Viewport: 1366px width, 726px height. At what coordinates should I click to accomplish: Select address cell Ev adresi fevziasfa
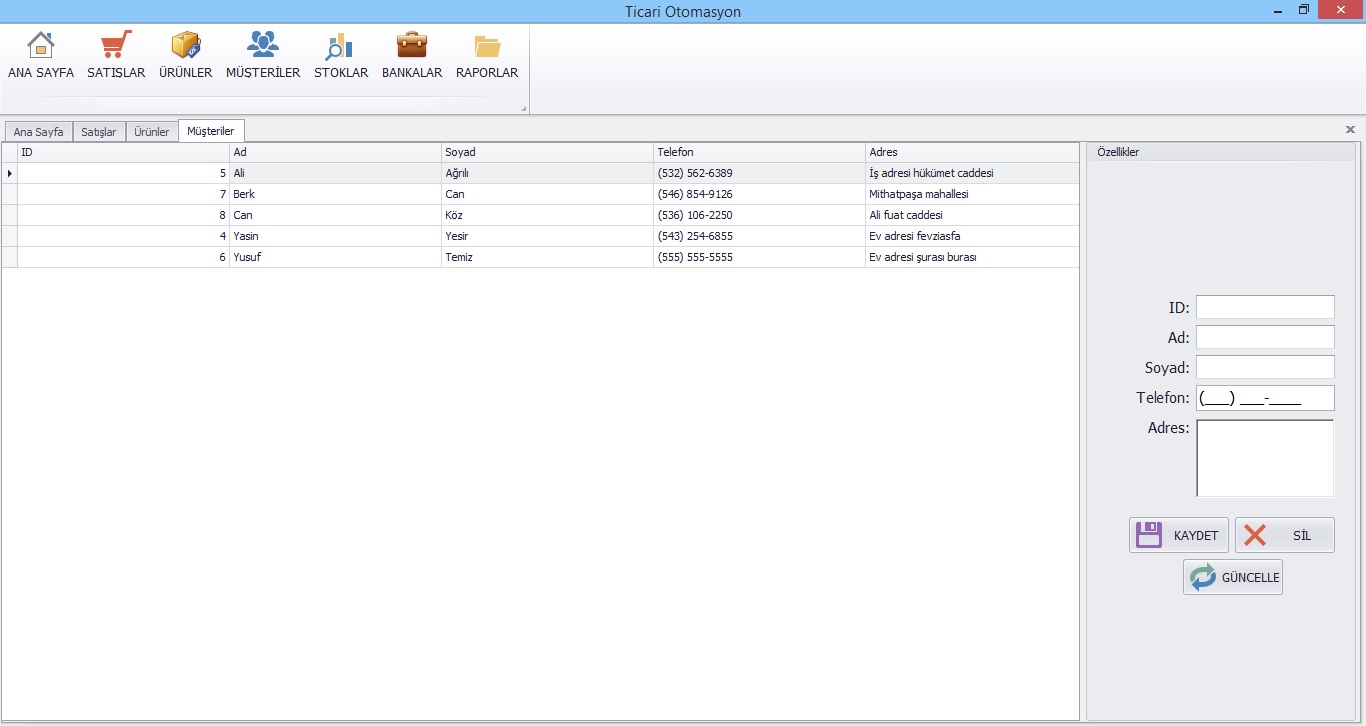(972, 236)
